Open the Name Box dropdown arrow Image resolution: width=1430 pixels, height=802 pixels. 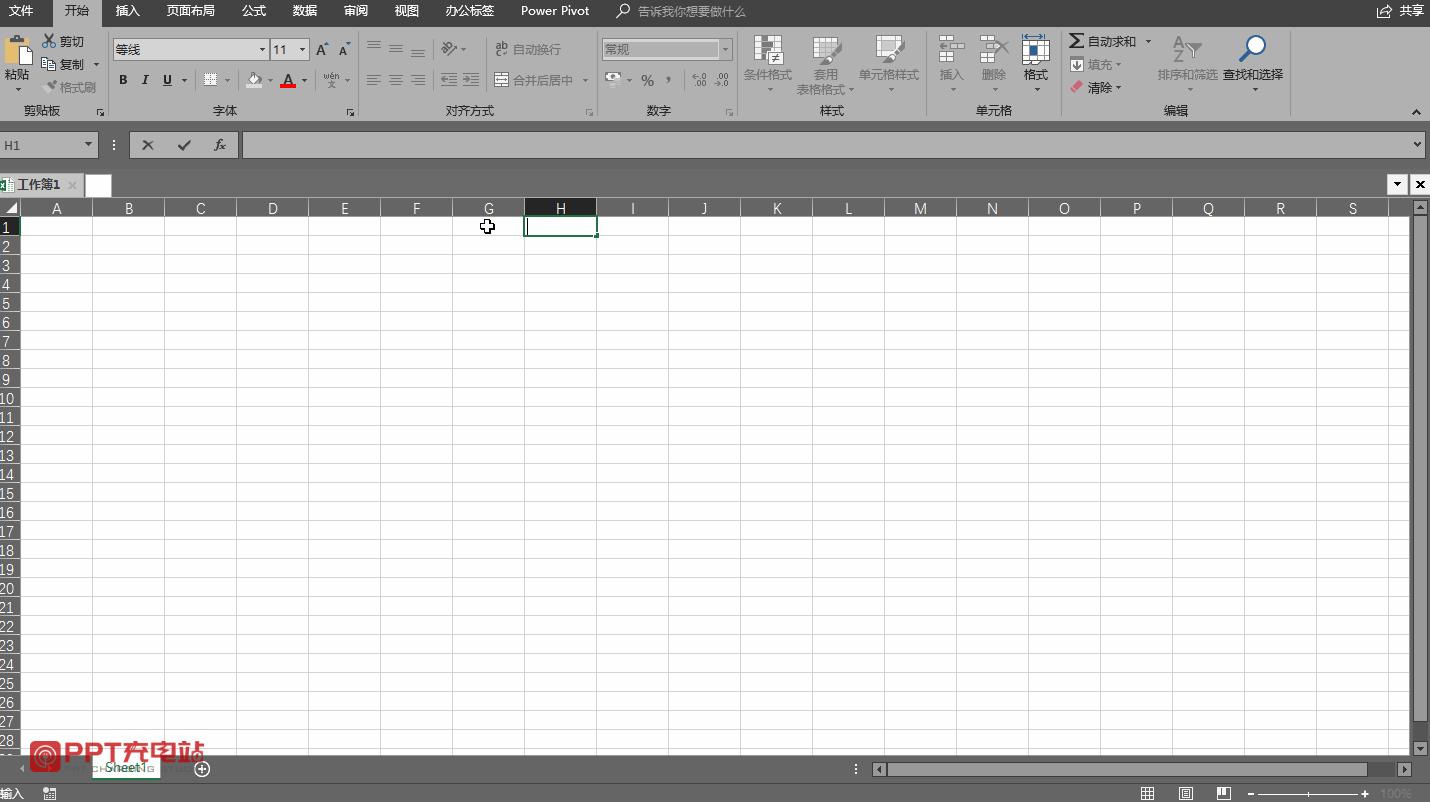(x=88, y=145)
